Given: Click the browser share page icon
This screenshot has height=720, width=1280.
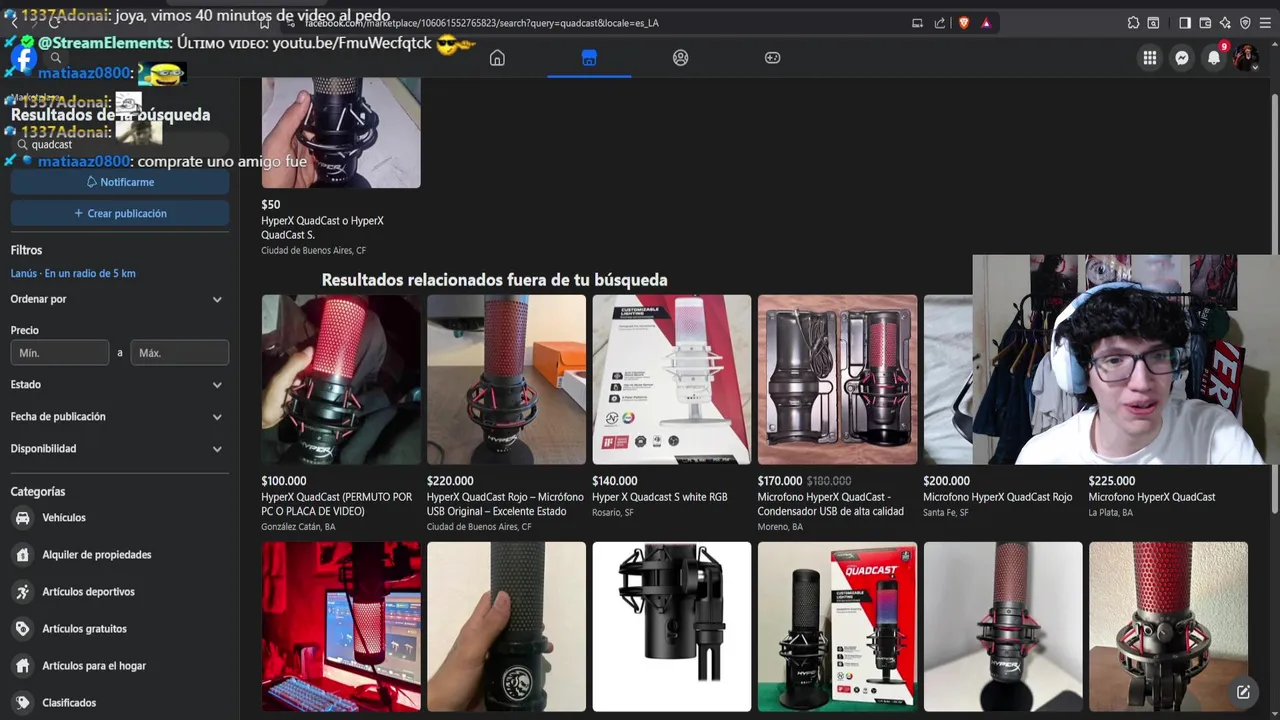Looking at the screenshot, I should point(940,23).
